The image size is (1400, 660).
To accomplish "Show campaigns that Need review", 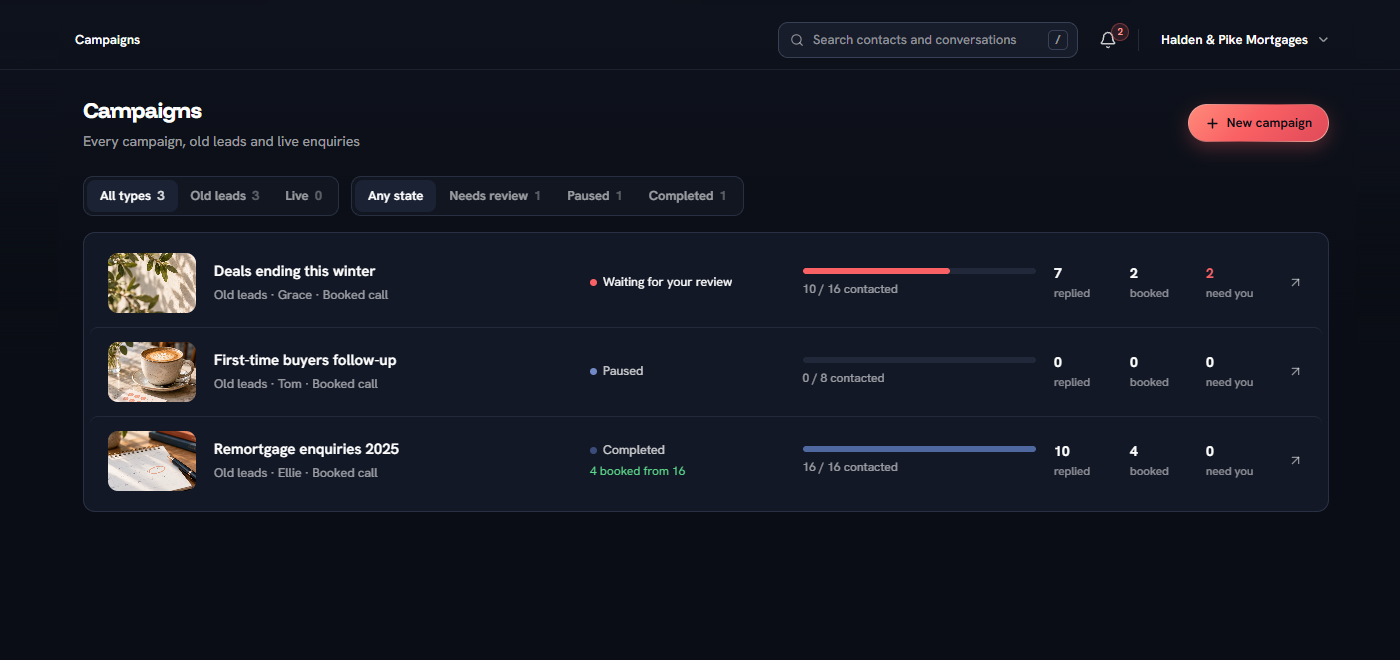I will [x=495, y=196].
